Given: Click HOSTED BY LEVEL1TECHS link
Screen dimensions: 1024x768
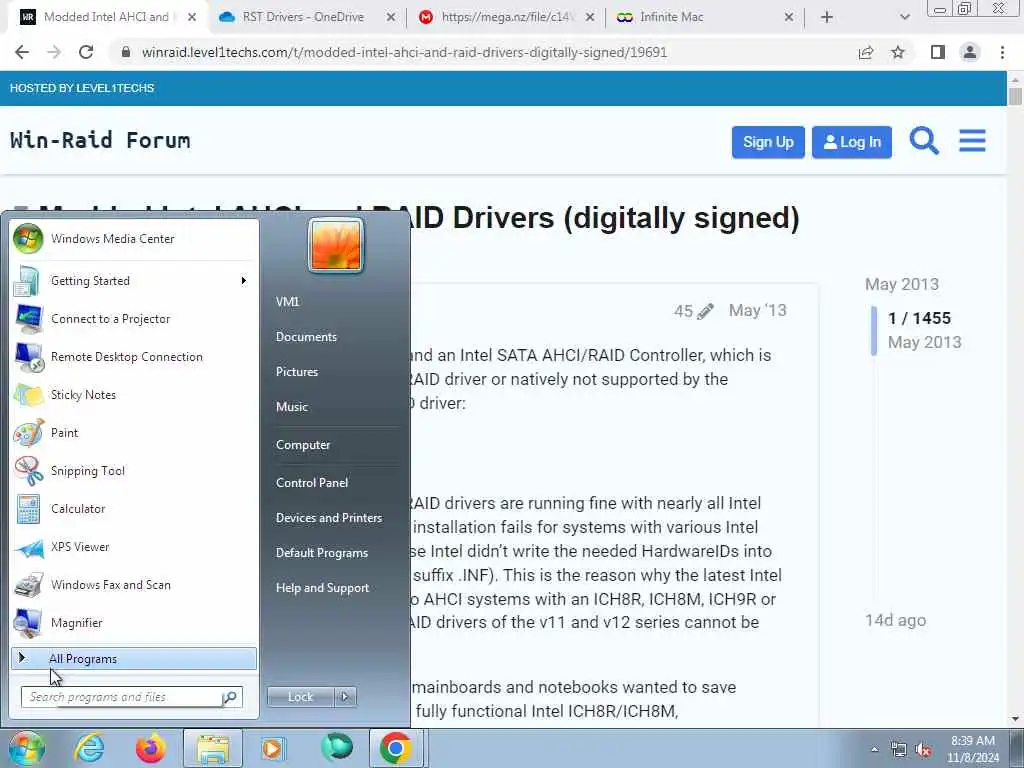Looking at the screenshot, I should click(82, 88).
